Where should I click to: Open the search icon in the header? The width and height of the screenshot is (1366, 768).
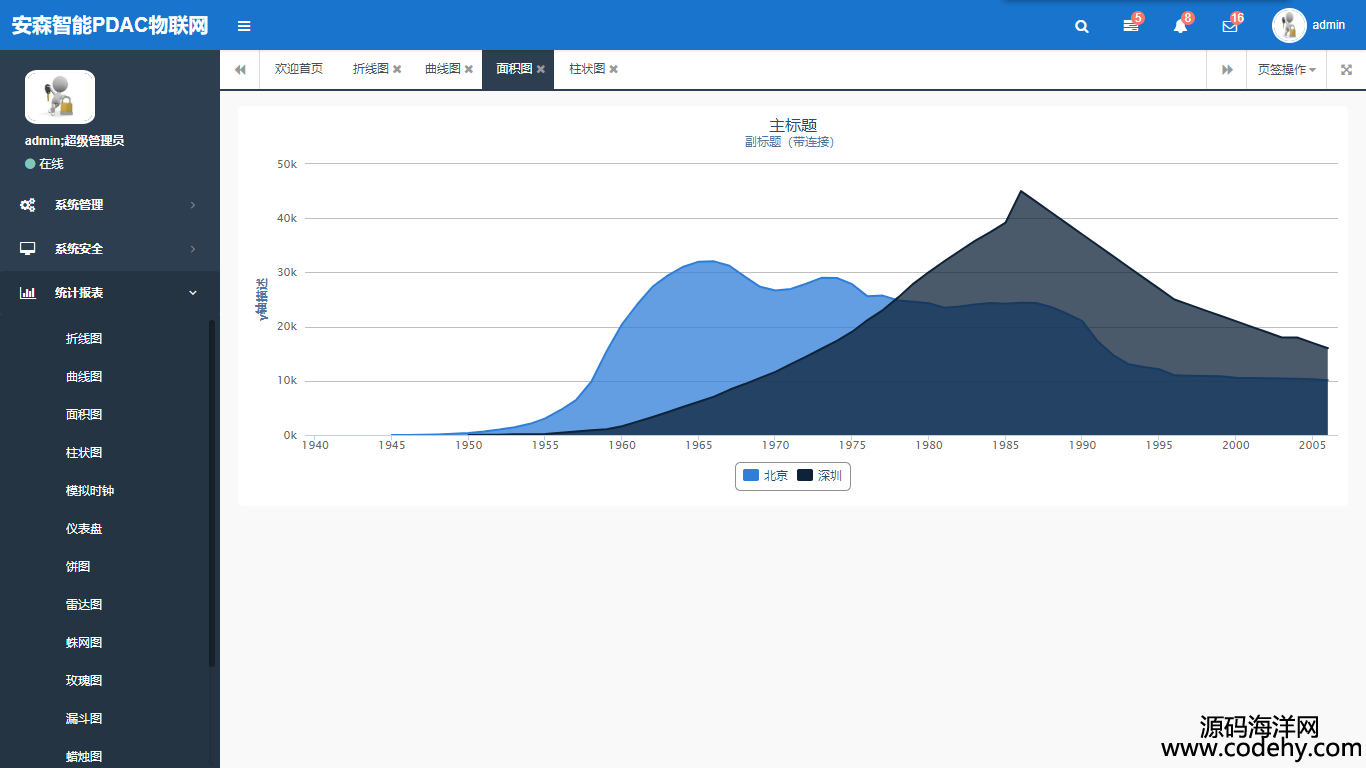click(1082, 26)
